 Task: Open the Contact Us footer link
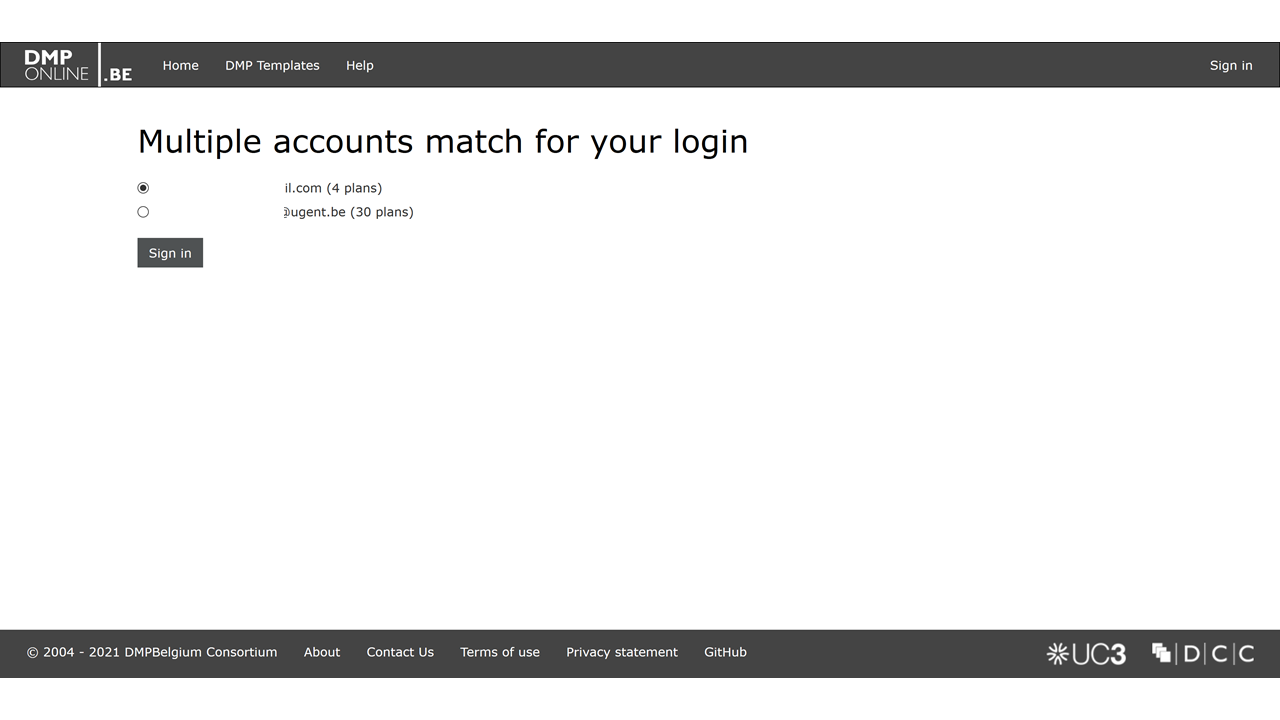coord(400,652)
